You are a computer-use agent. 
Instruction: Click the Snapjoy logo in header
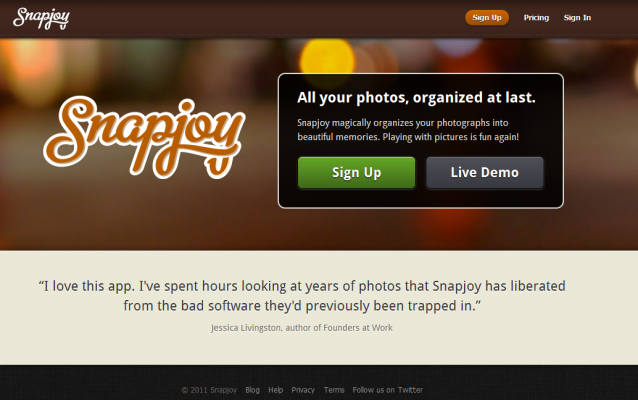point(41,18)
